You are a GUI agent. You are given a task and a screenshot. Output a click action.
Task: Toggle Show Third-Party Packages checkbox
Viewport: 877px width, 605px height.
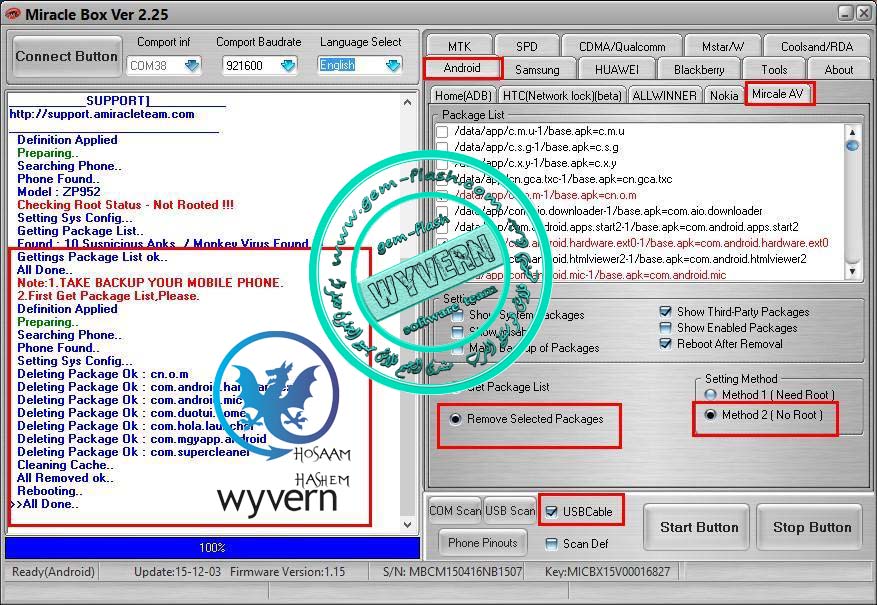pyautogui.click(x=665, y=312)
